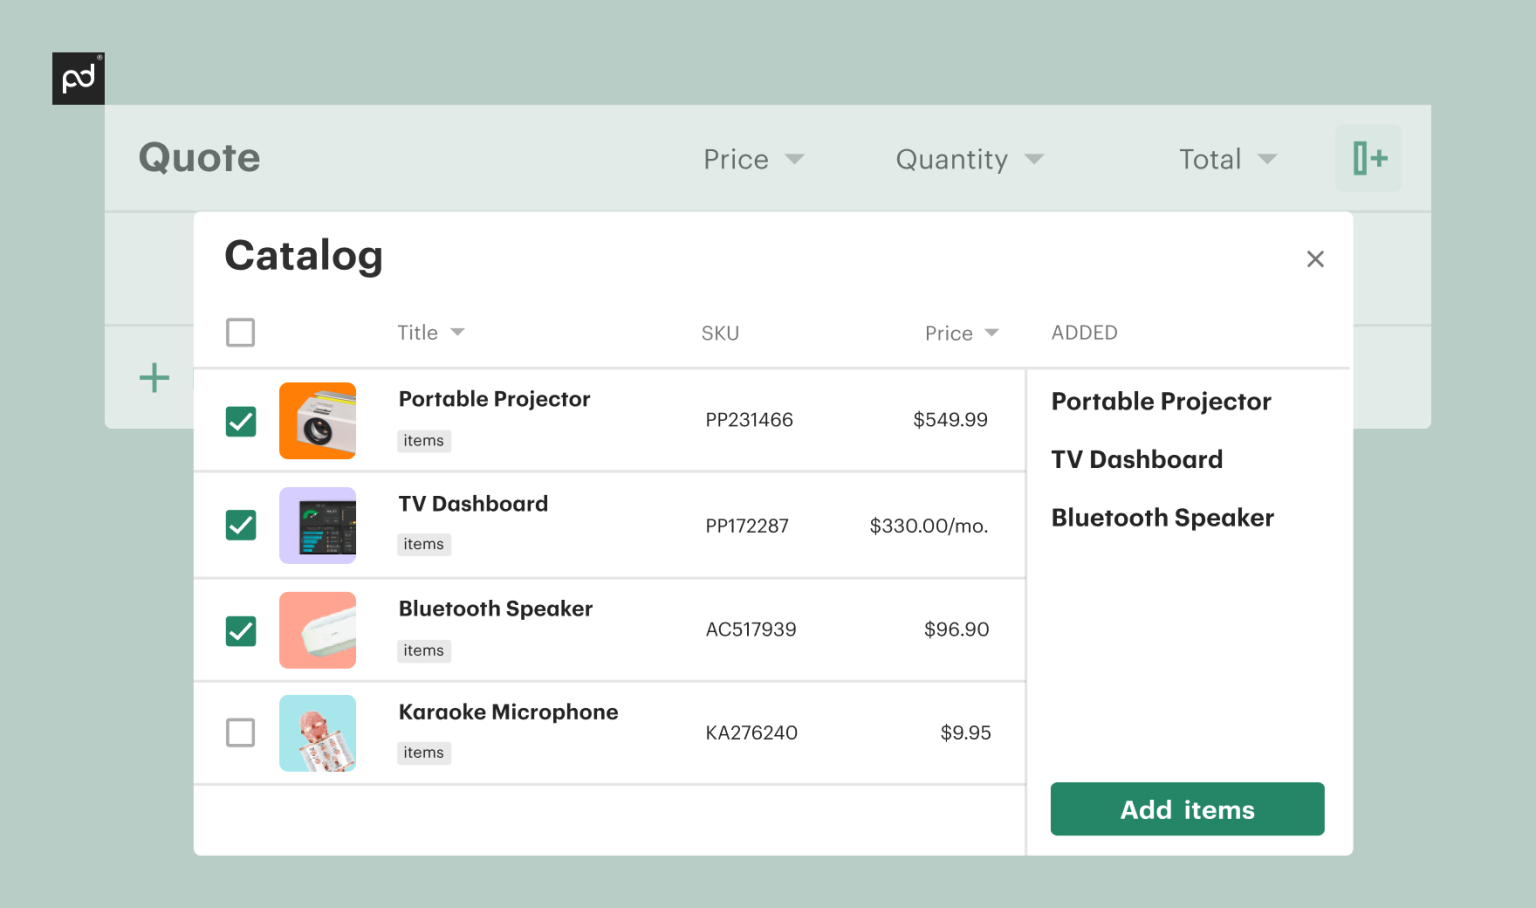
Task: Uncheck the Bluetooth Speaker item
Action: point(240,630)
